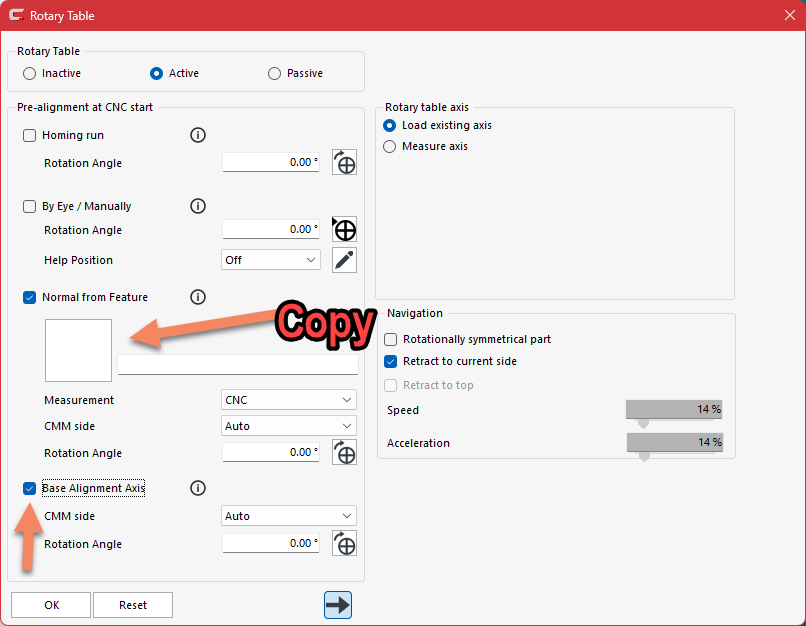Open Normal from Feature info icon
Viewport: 806px width, 626px height.
pos(198,297)
